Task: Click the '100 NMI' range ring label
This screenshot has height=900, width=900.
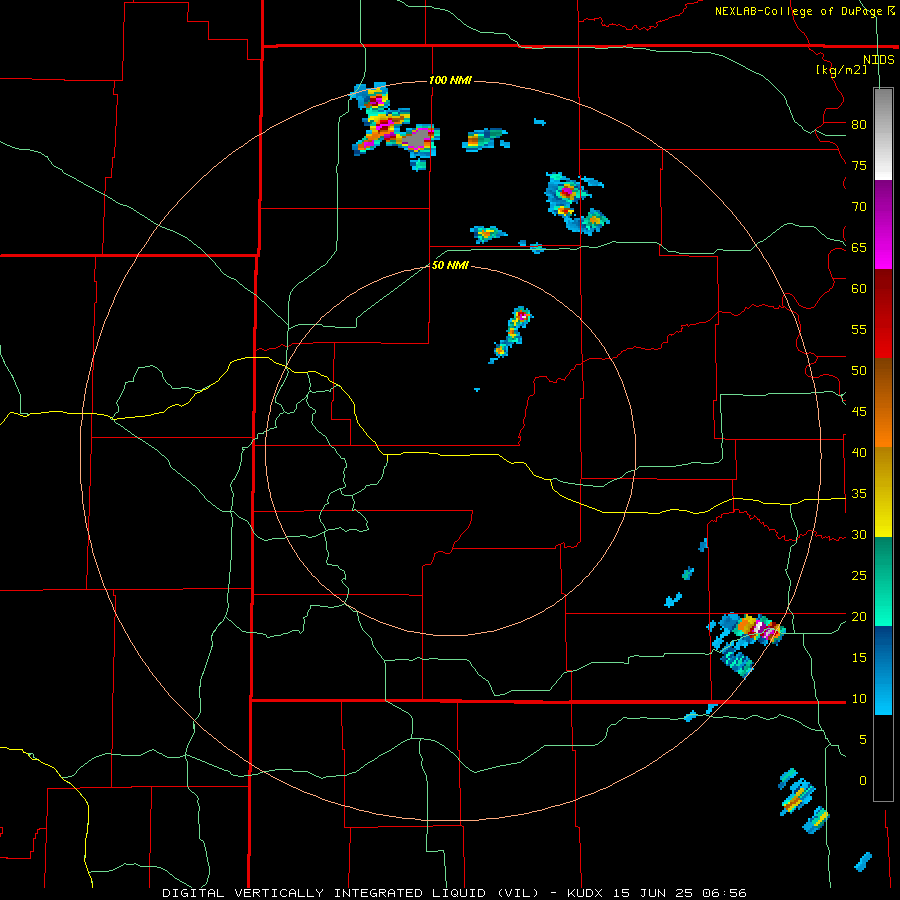Action: pos(450,80)
